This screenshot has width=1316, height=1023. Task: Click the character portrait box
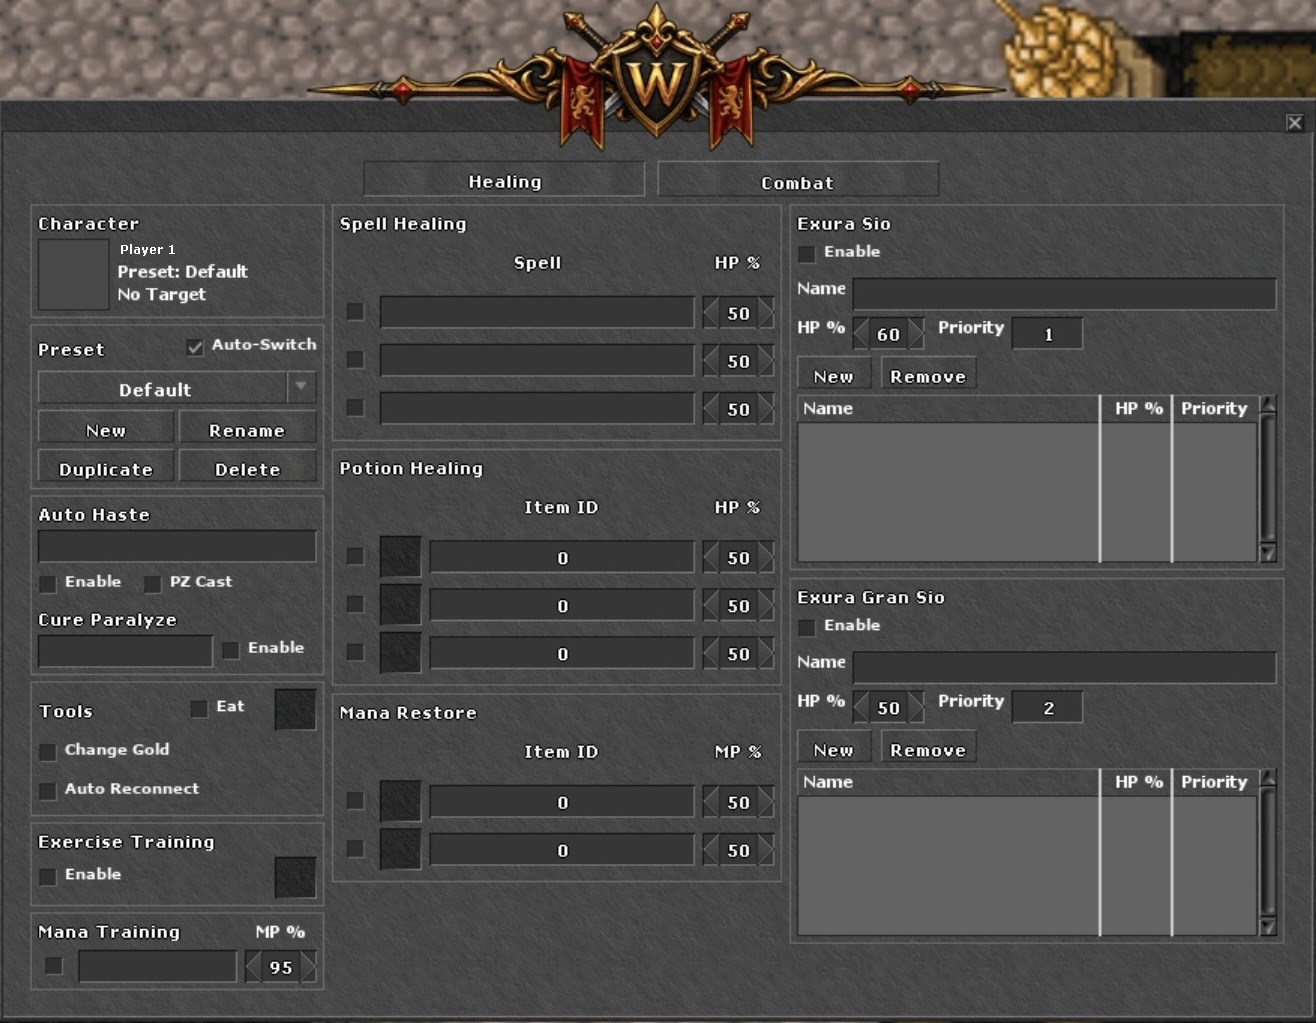tap(73, 275)
